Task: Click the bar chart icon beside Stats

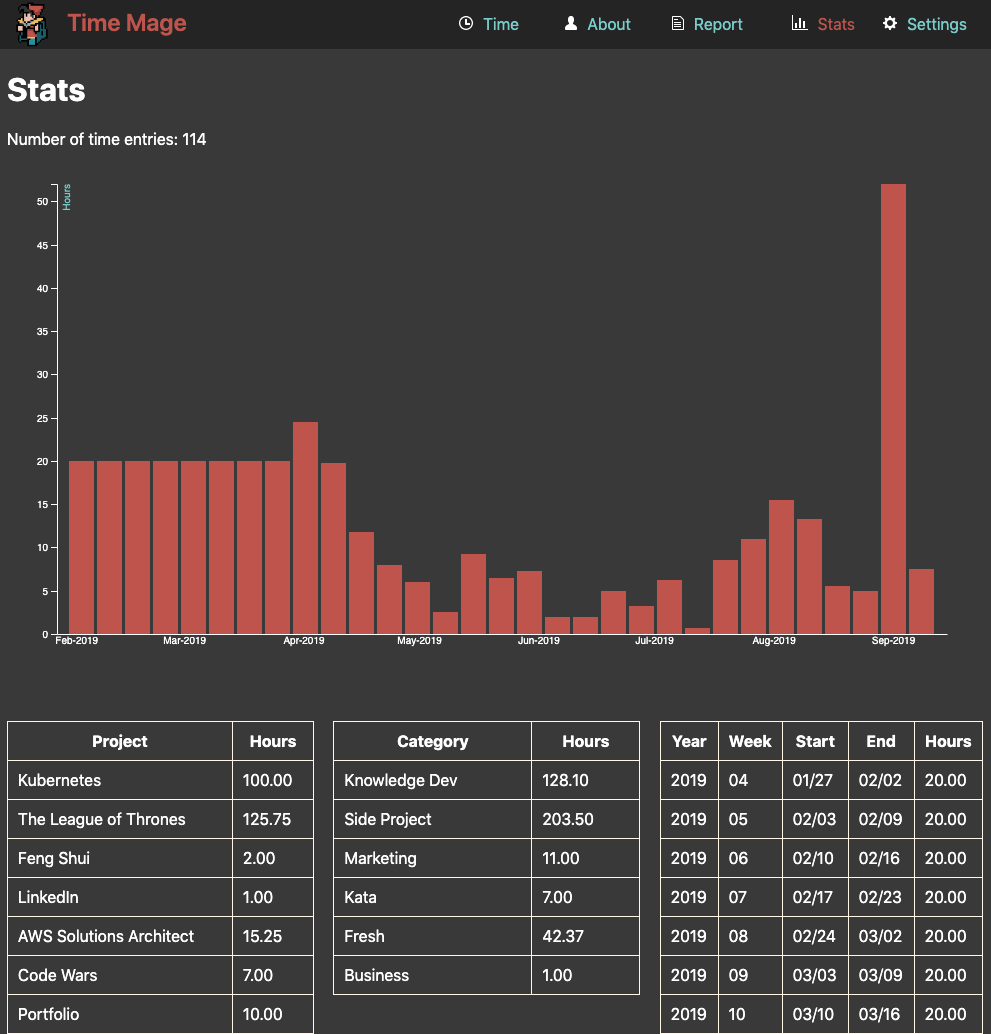Action: coord(799,24)
